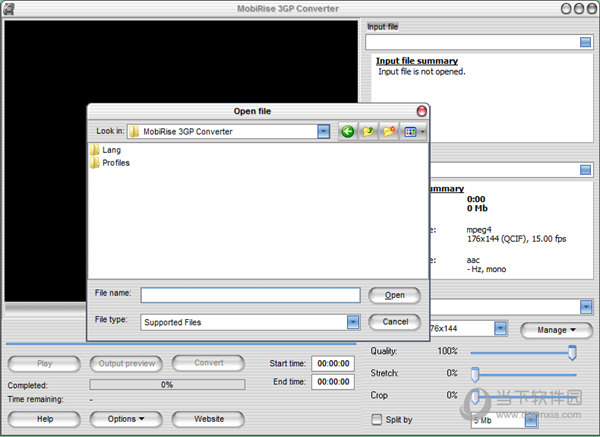Screen dimensions: 600x437
Task: Create a new folder icon
Action: [x=389, y=132]
